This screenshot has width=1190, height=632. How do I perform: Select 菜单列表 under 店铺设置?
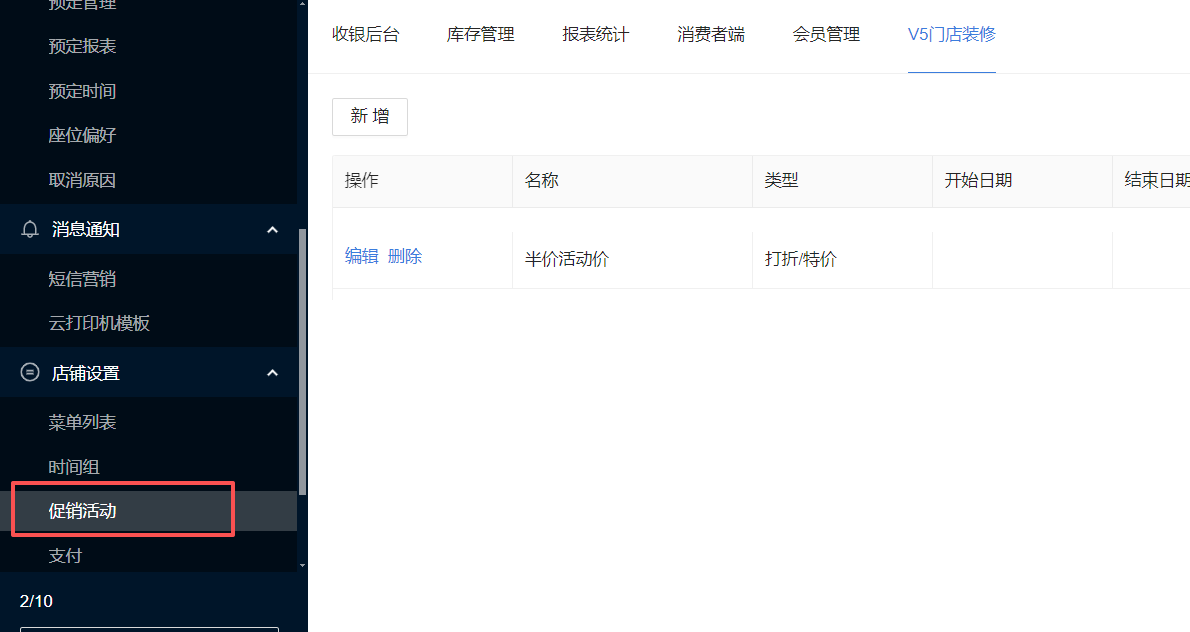pos(82,422)
